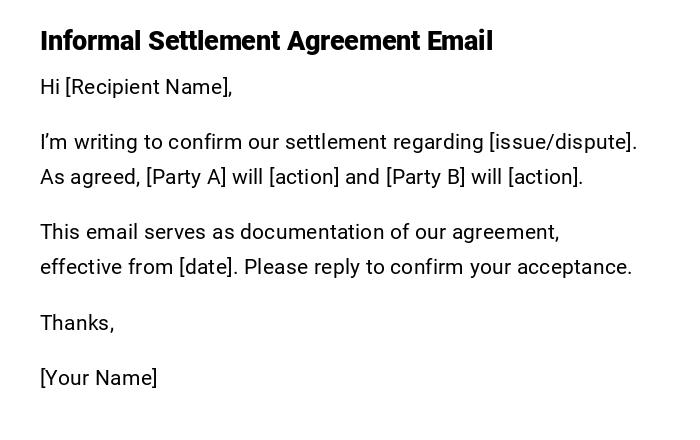The image size is (700, 440).
Task: Click the [action] placeholder following Party B
Action: (544, 177)
